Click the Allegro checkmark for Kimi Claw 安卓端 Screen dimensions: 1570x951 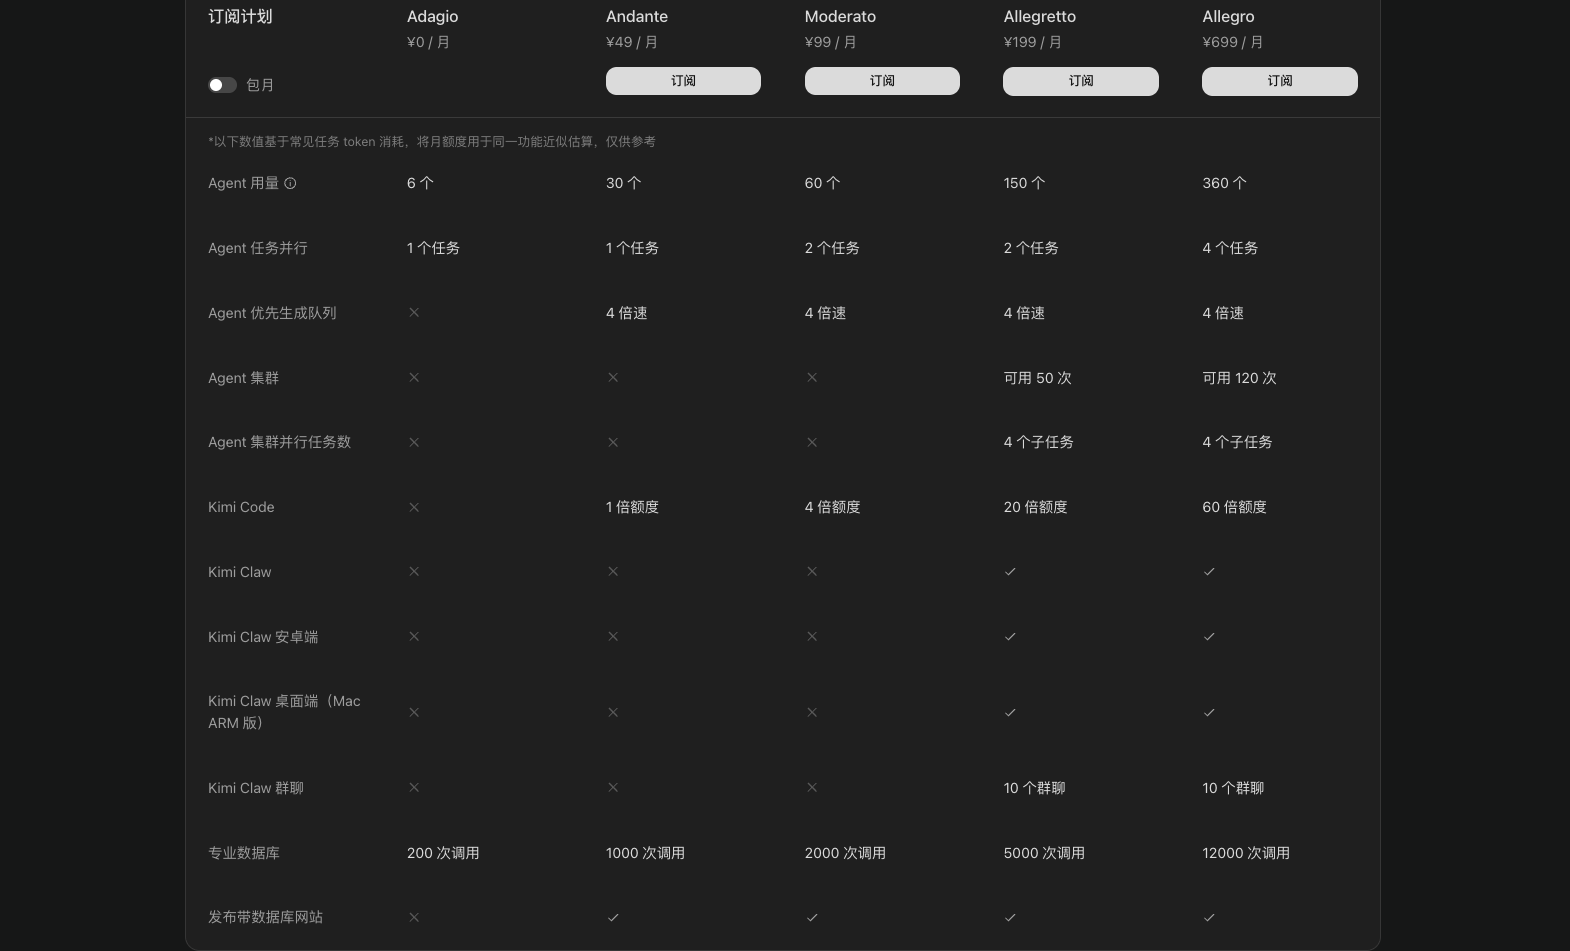click(1209, 637)
